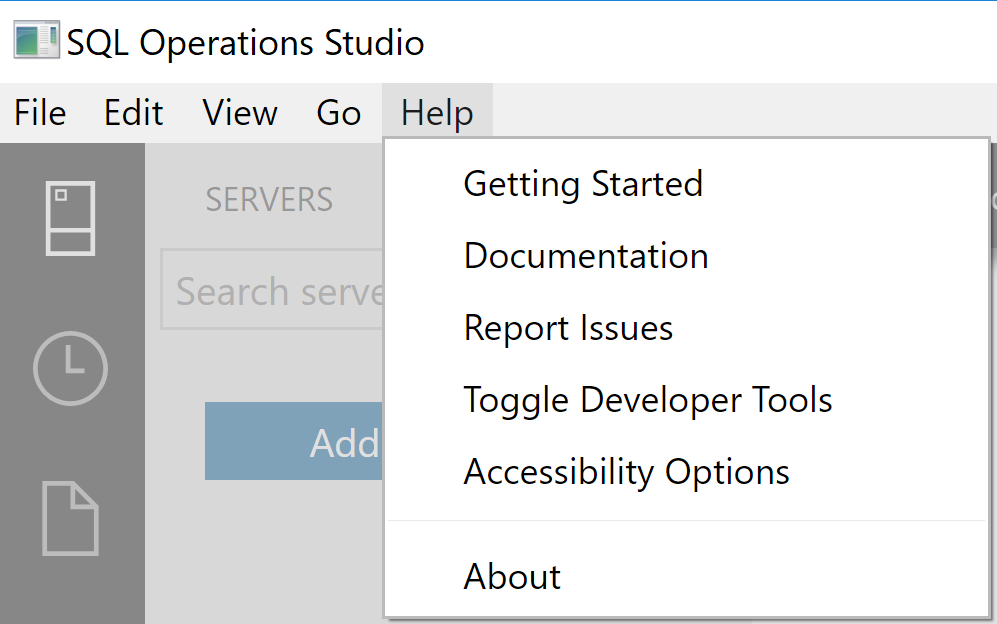Open the Task History clock icon
This screenshot has width=997, height=624.
click(70, 368)
